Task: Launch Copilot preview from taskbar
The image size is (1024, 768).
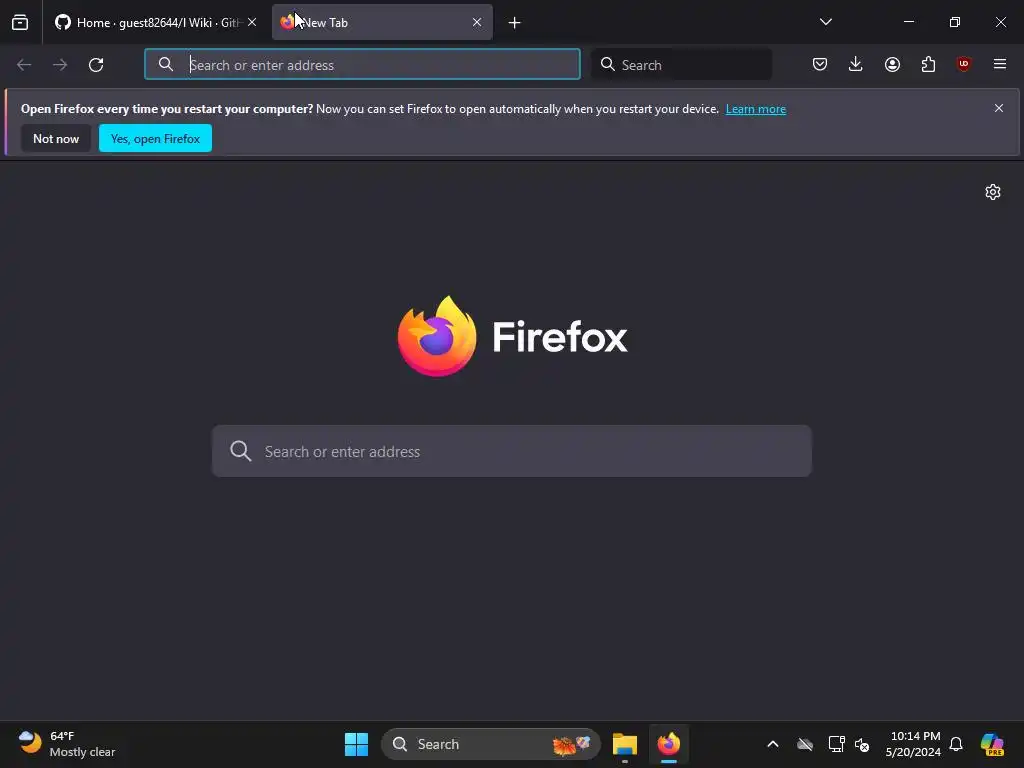Action: pos(992,744)
